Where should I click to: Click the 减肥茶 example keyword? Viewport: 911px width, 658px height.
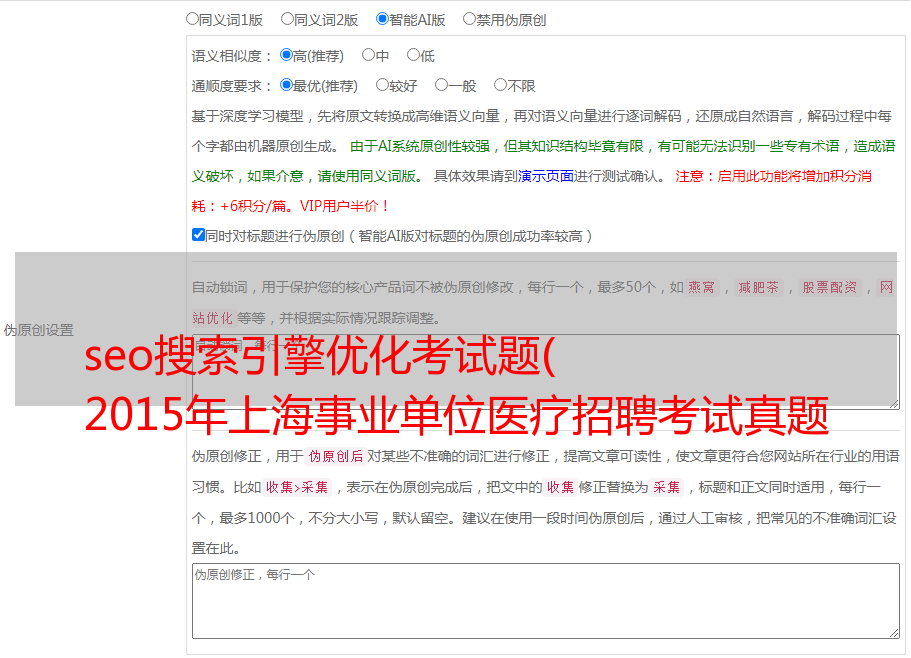click(758, 287)
